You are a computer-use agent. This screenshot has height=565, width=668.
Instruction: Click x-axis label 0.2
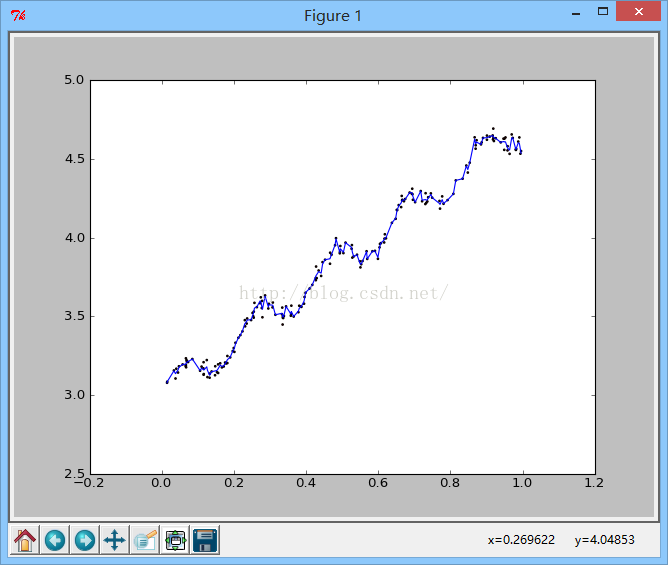pyautogui.click(x=234, y=483)
